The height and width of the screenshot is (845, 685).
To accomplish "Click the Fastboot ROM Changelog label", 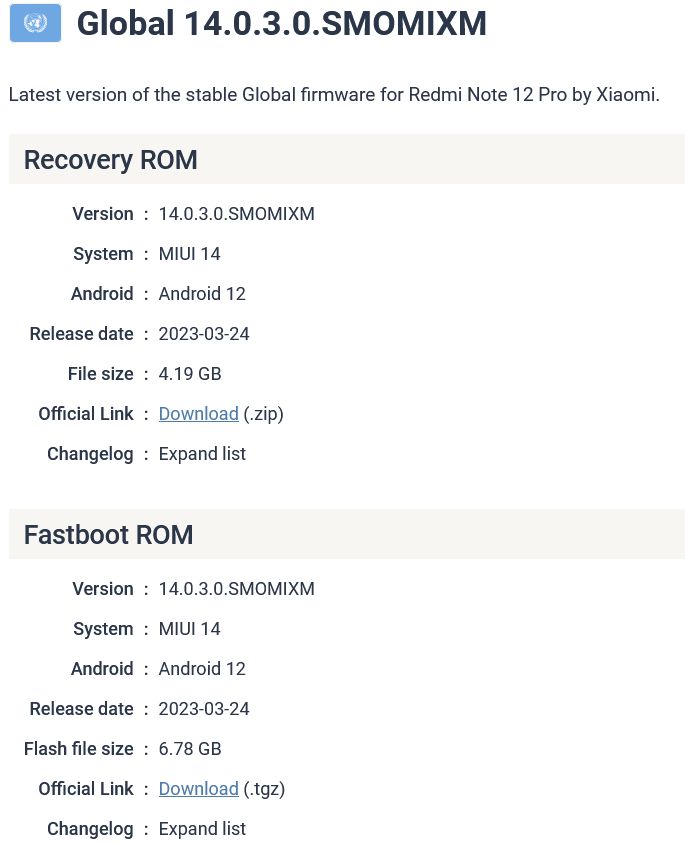I will [x=90, y=829].
